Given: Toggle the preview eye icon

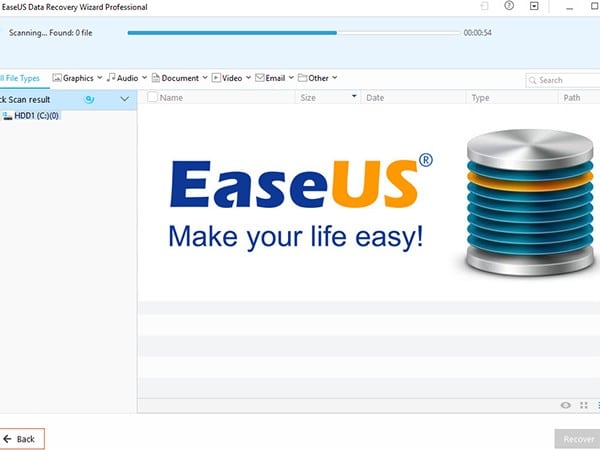Looking at the screenshot, I should click(x=566, y=405).
